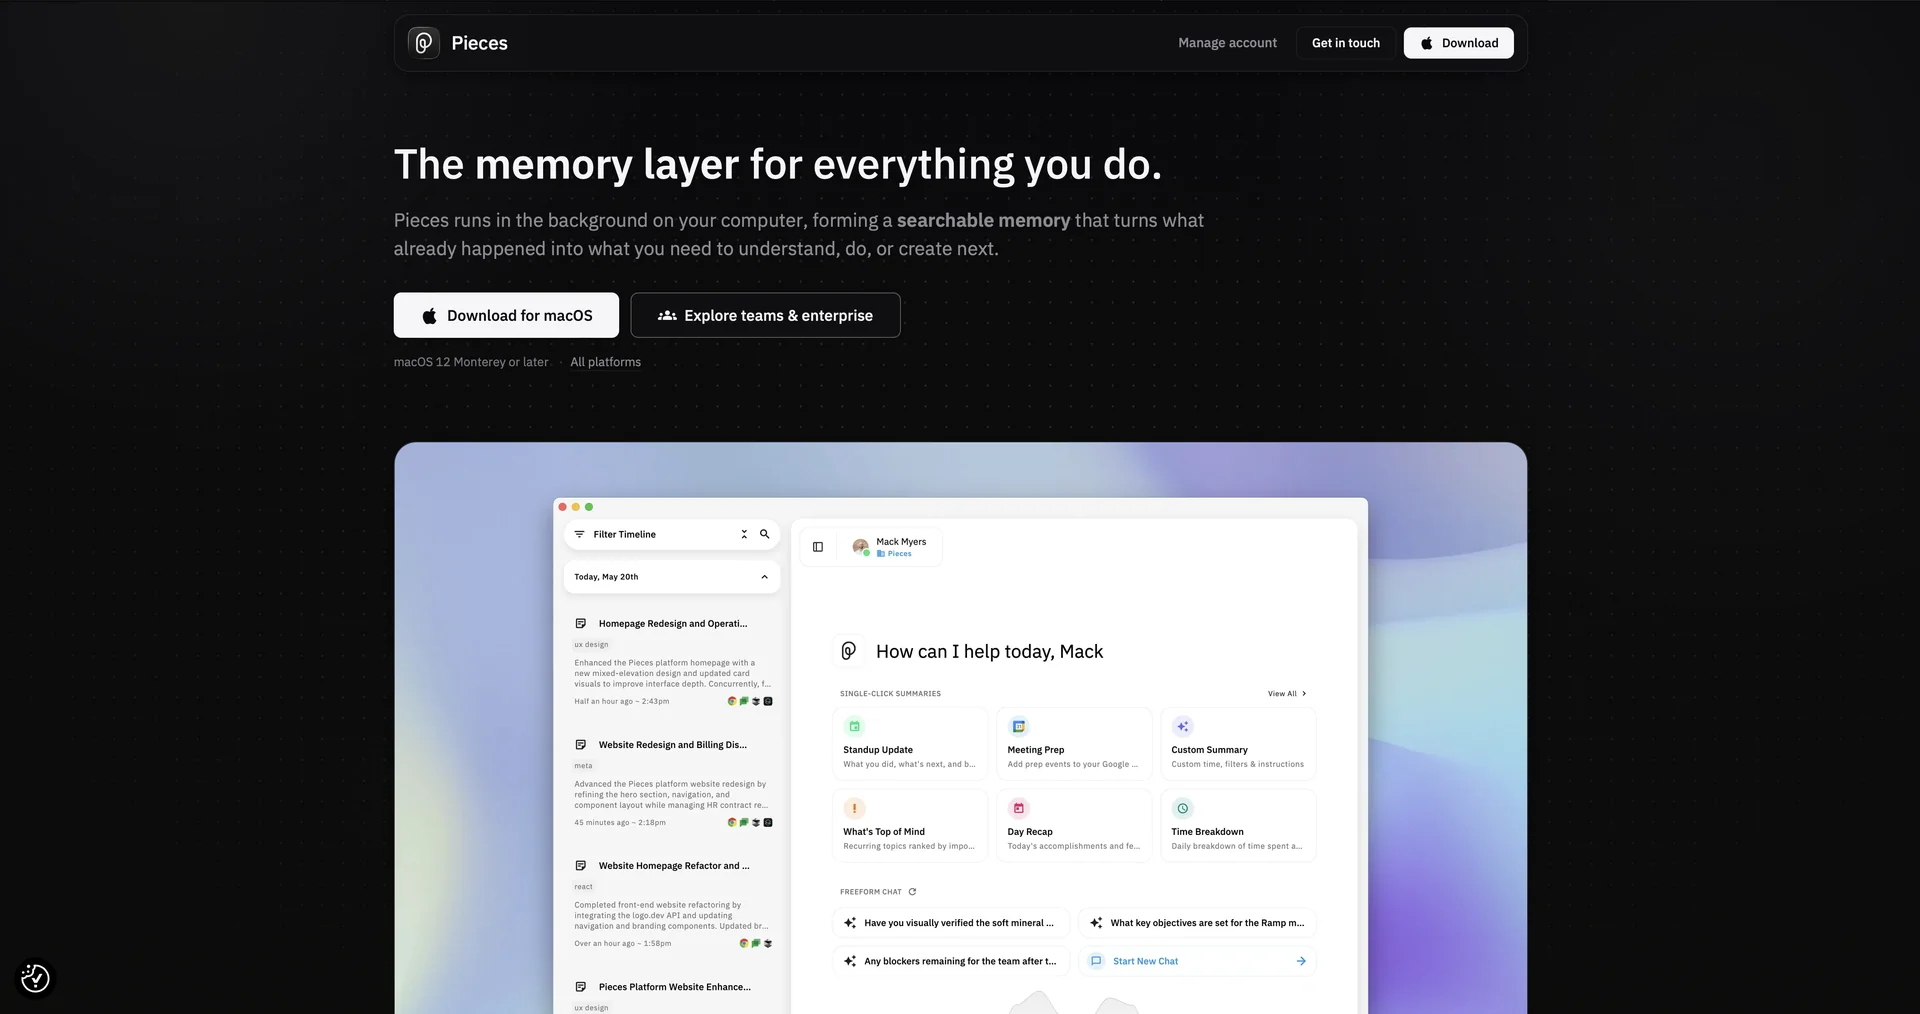Image resolution: width=1920 pixels, height=1014 pixels.
Task: Select the Time Breakdown clock icon
Action: (x=1182, y=808)
